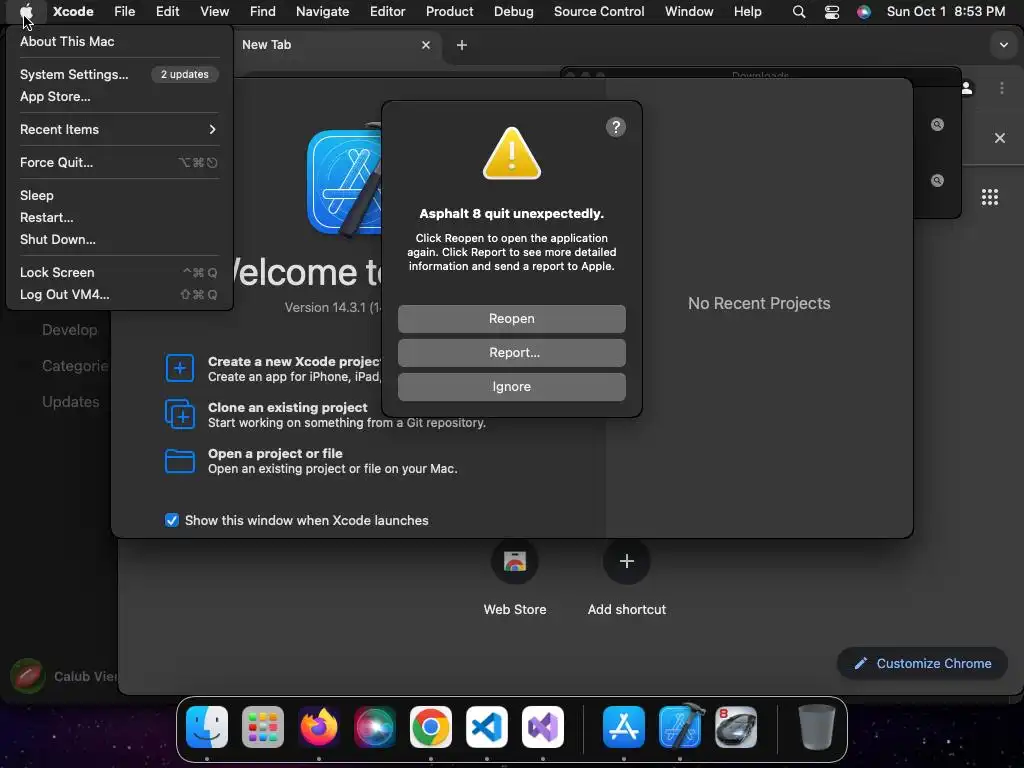This screenshot has height=768, width=1024.
Task: Open the View menu in menu bar
Action: click(x=214, y=12)
